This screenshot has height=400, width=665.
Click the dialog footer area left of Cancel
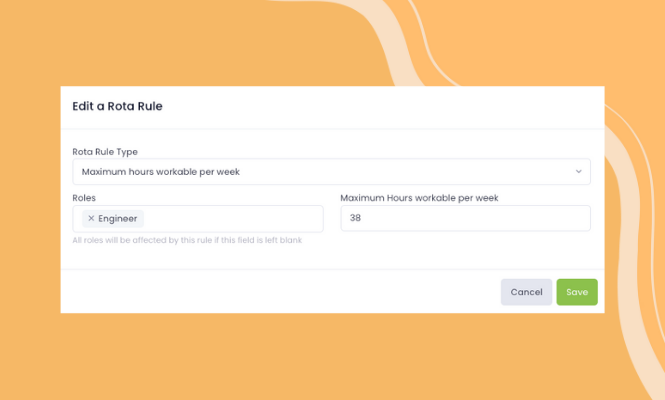280,292
